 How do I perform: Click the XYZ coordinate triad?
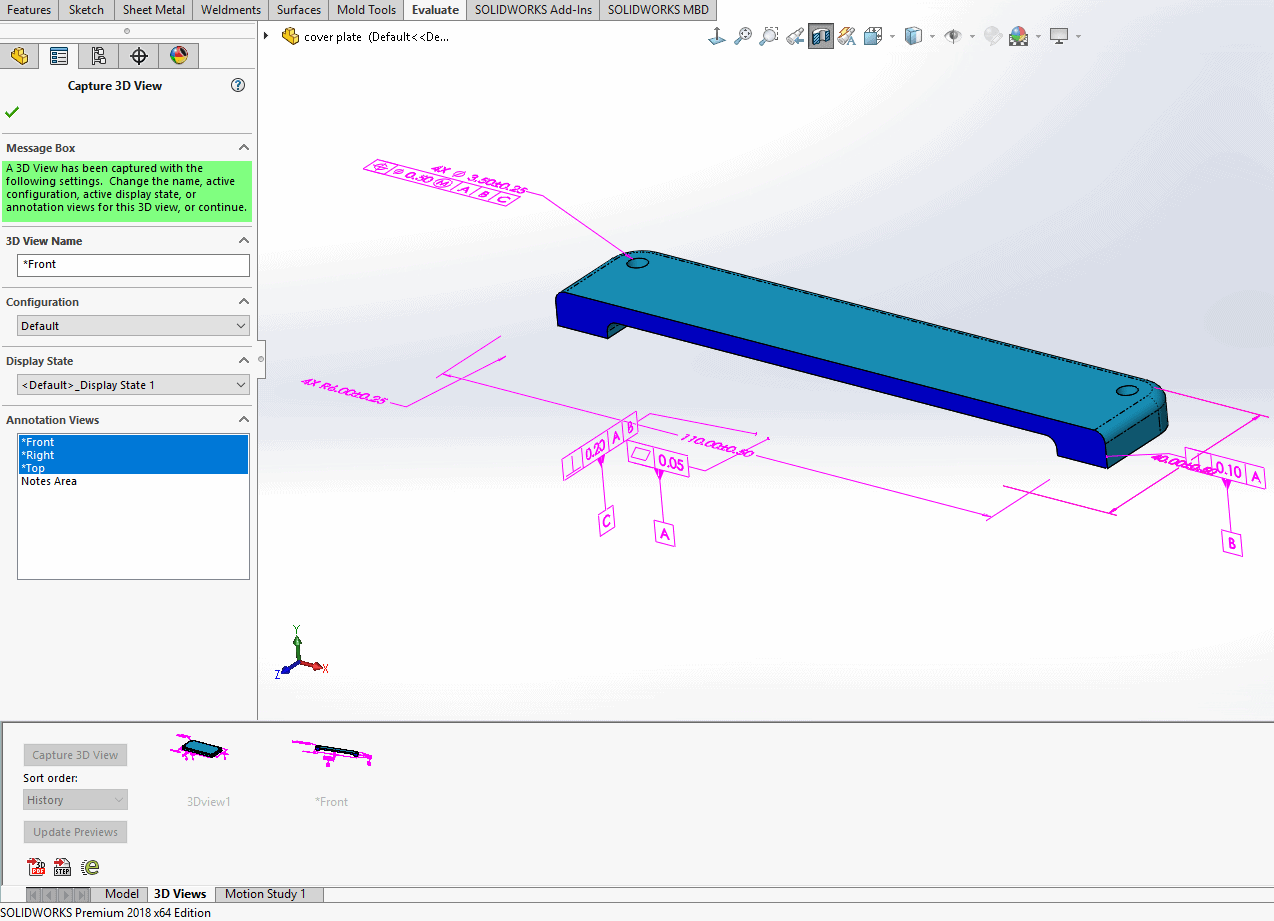coord(300,653)
